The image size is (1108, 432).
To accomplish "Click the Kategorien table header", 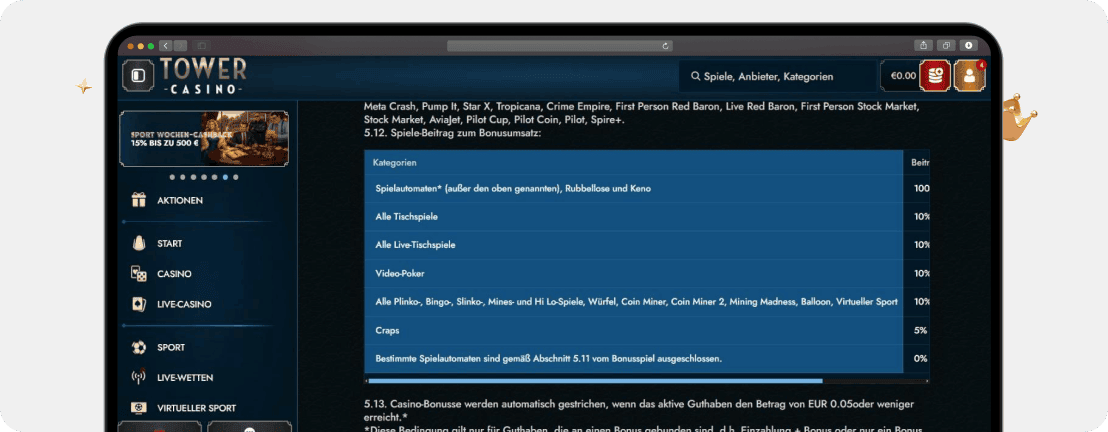I will click(396, 163).
